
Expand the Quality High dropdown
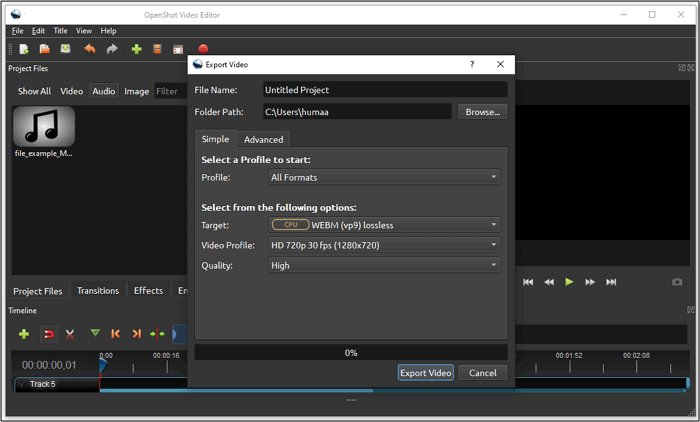tap(384, 265)
